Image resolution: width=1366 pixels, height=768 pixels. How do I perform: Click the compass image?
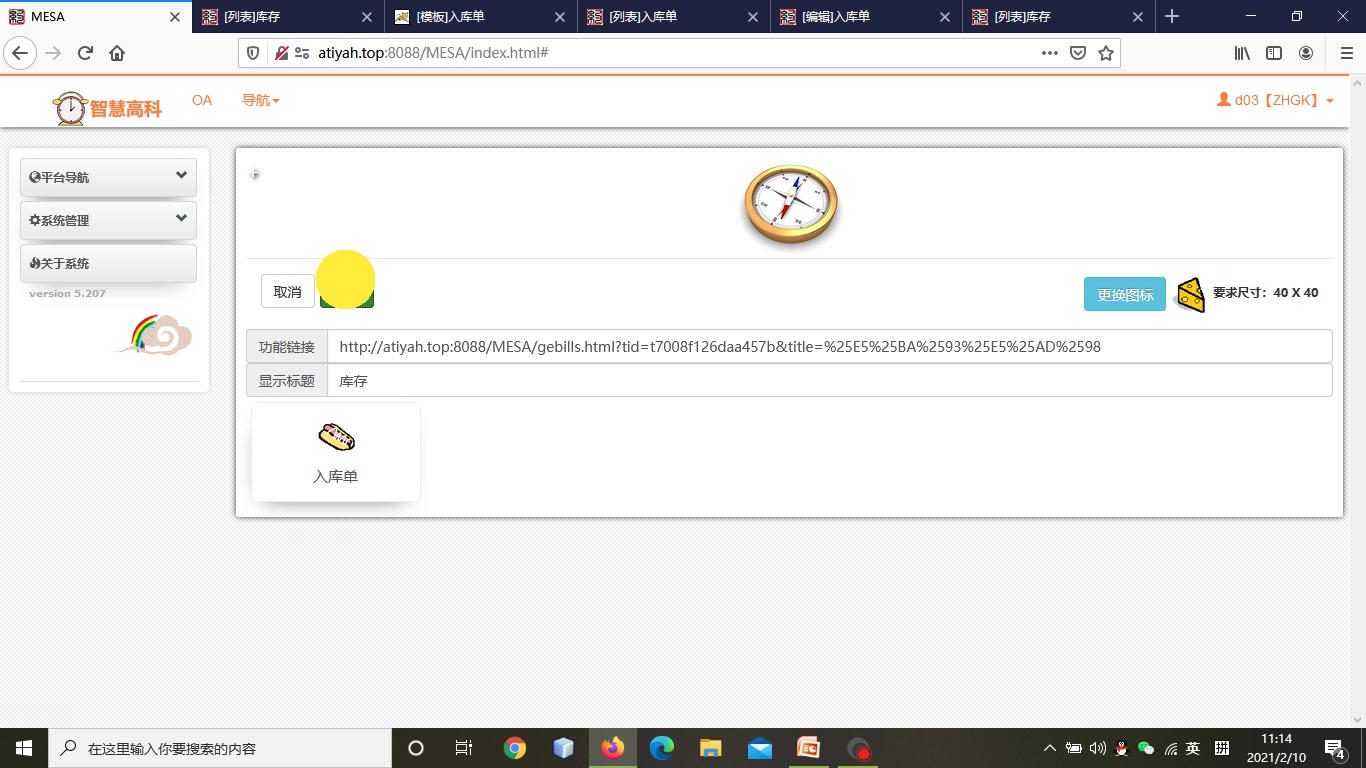pos(791,205)
